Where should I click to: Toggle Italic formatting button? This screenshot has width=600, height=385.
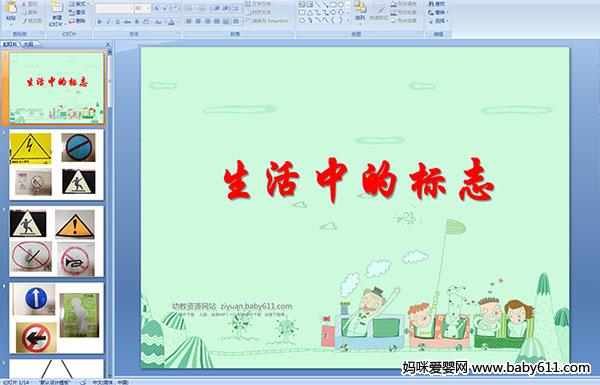[108, 22]
